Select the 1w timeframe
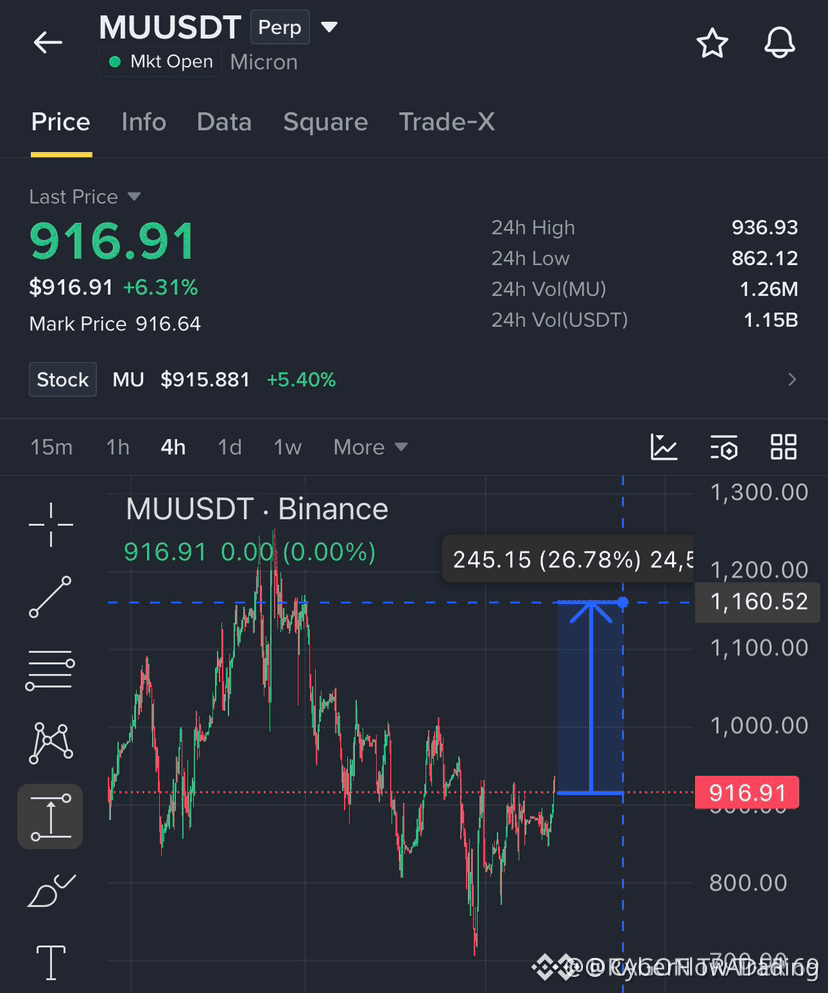Viewport: 828px width, 993px height. click(288, 447)
